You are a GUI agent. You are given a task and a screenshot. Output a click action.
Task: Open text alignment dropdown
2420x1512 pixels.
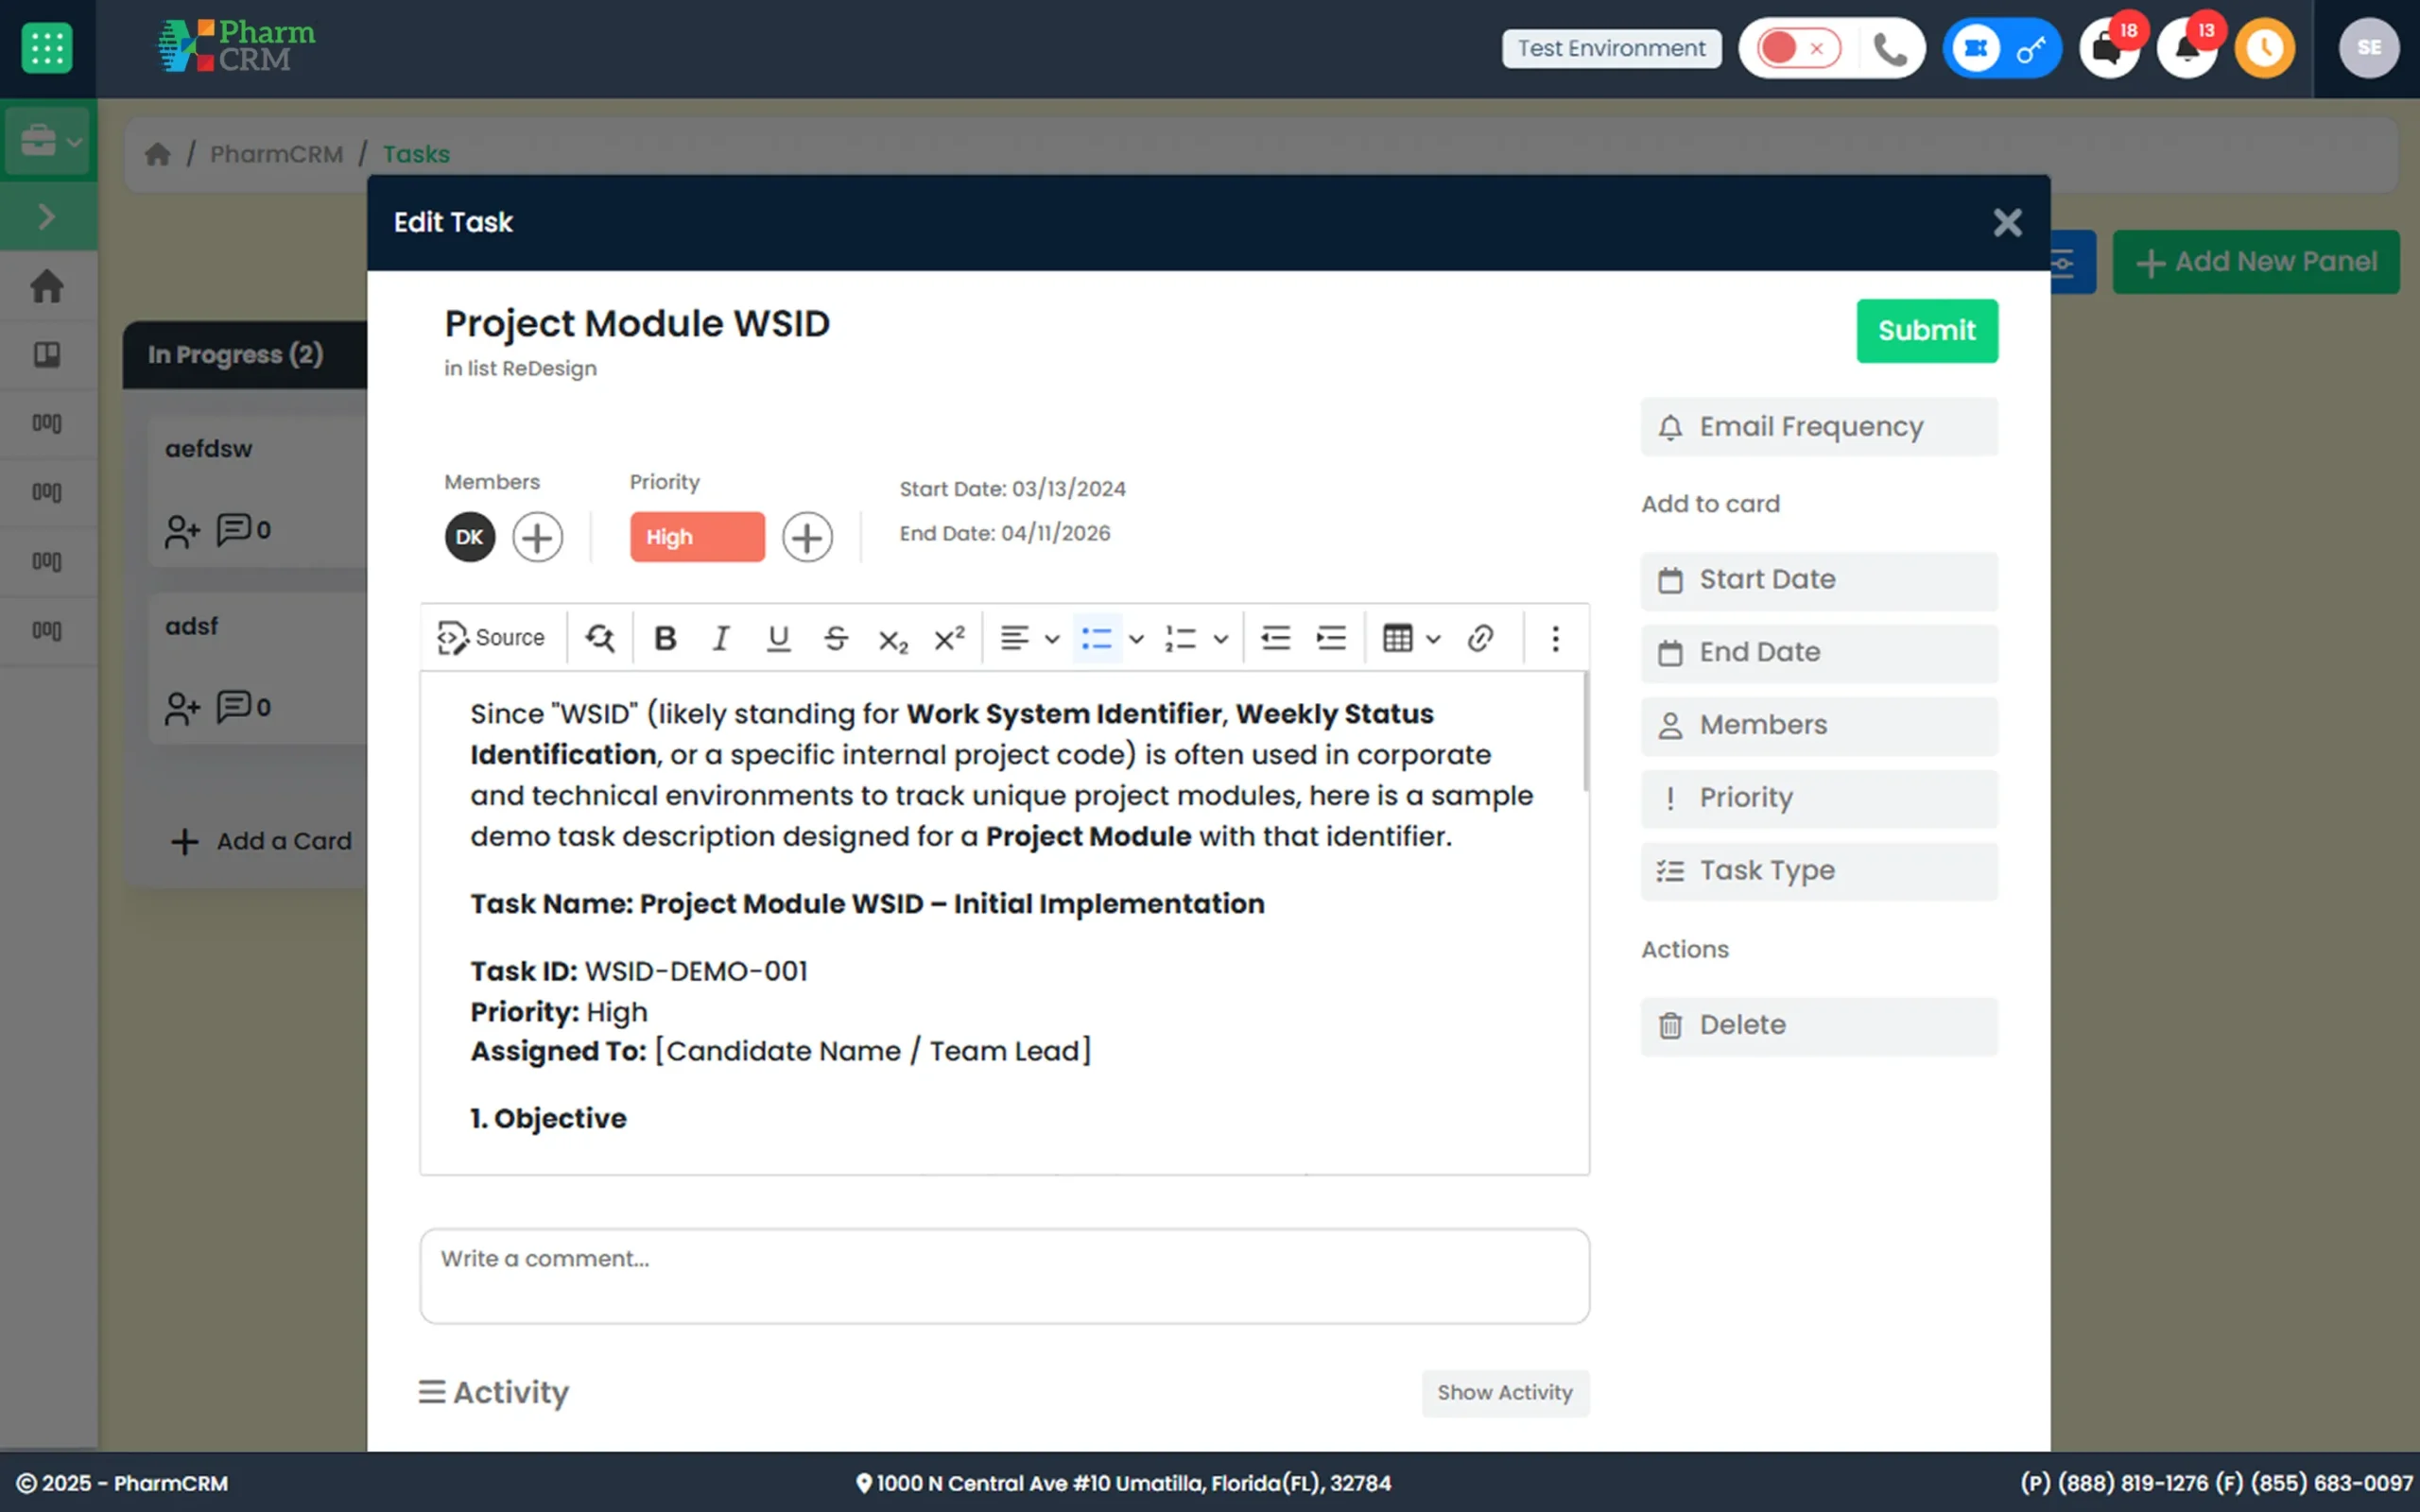click(x=1030, y=638)
